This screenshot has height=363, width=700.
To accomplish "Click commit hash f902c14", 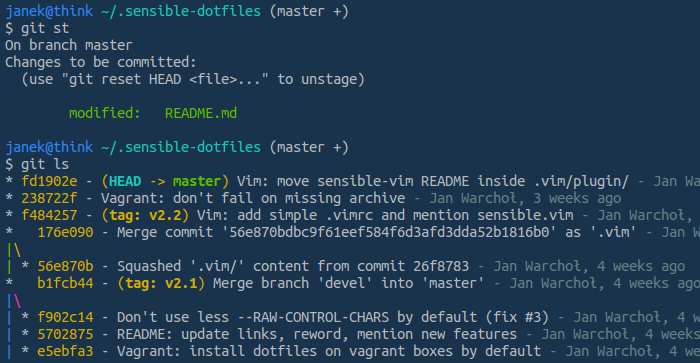I will (x=65, y=317).
